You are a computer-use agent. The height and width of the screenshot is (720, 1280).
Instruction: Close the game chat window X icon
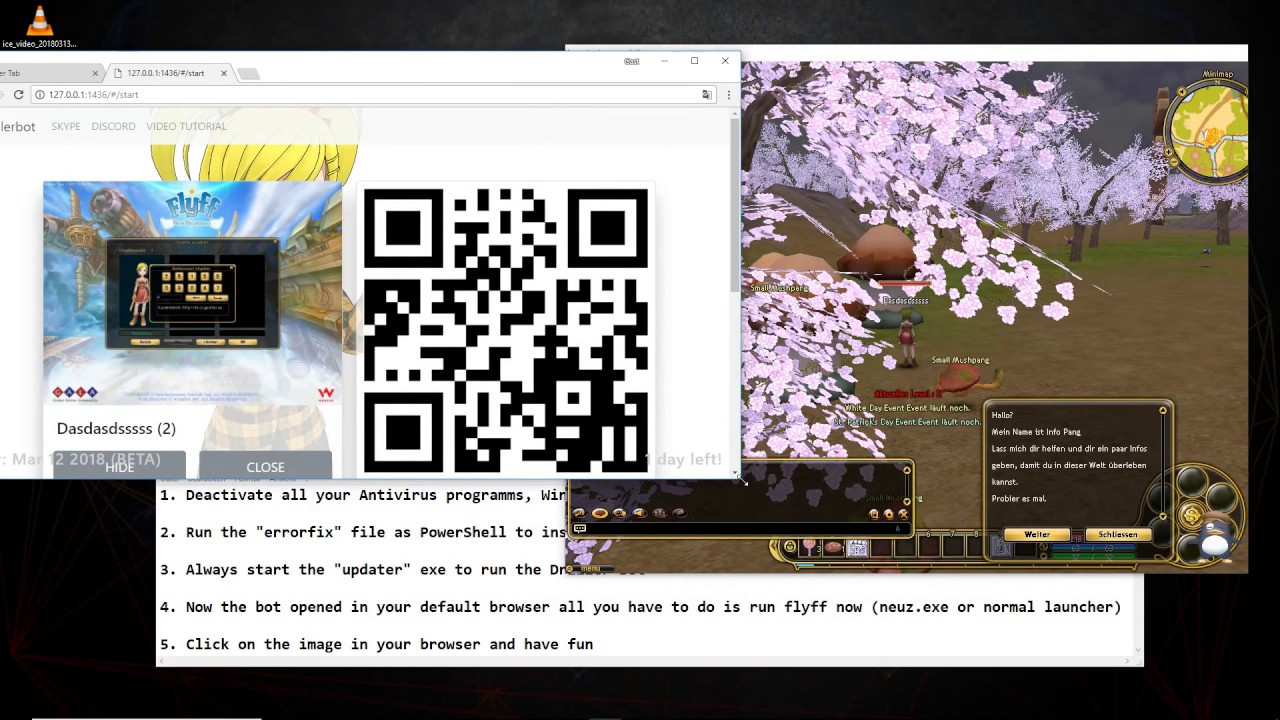click(903, 514)
